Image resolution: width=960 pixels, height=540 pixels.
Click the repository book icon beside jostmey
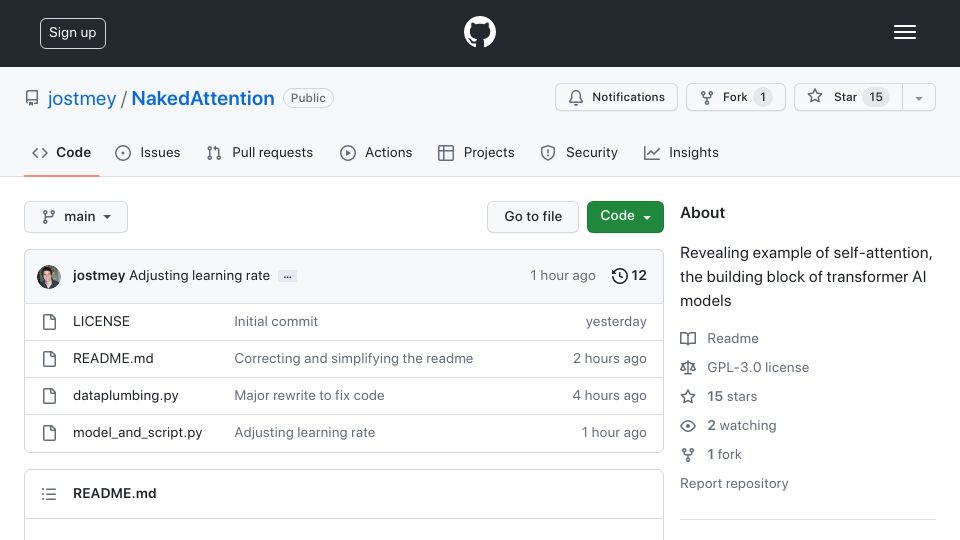32,98
